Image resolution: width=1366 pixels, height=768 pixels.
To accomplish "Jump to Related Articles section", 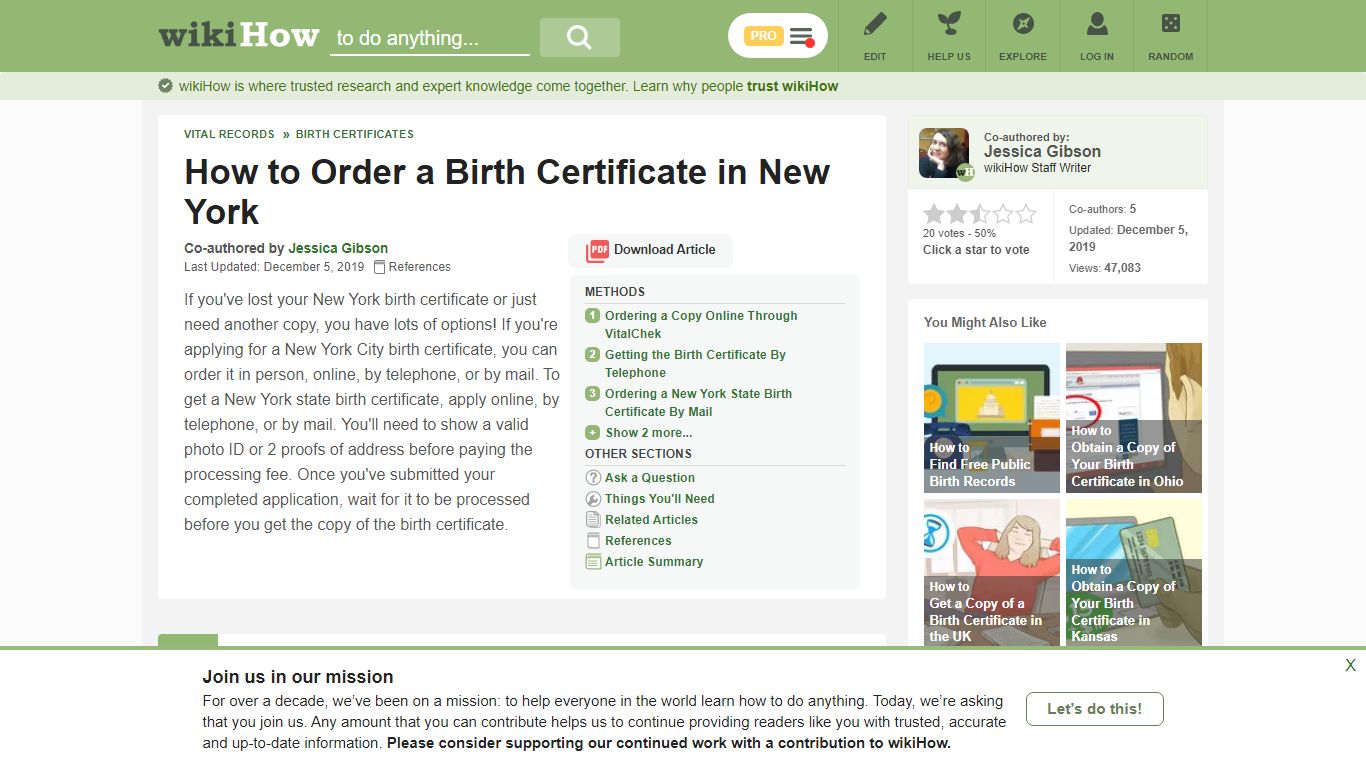I will [651, 520].
